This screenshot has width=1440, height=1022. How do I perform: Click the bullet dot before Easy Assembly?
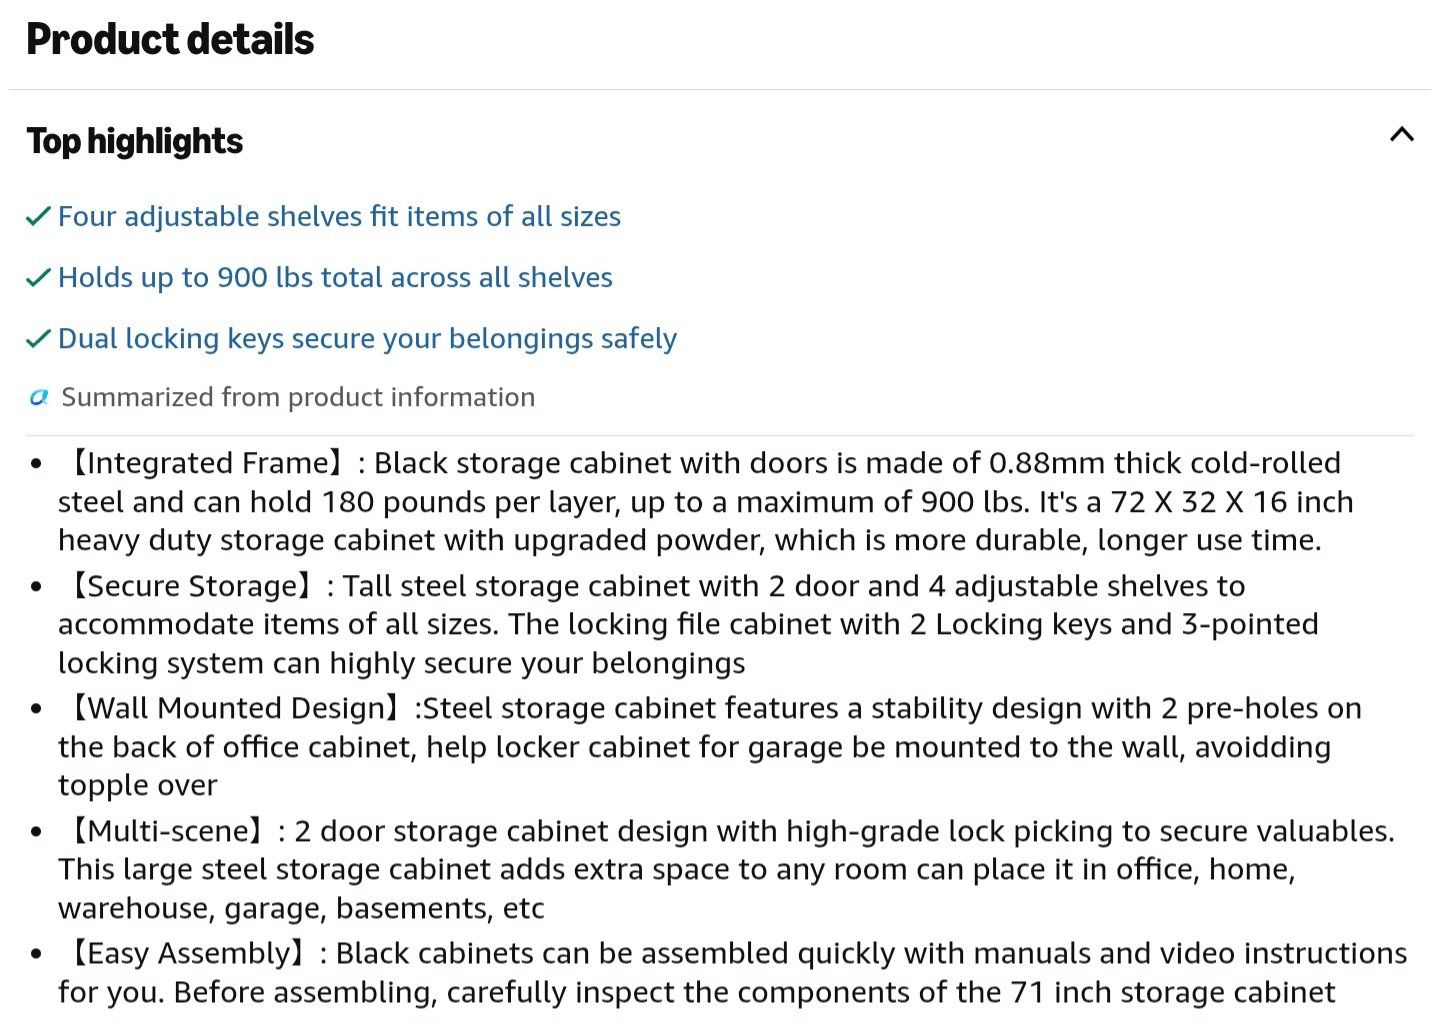(x=36, y=954)
